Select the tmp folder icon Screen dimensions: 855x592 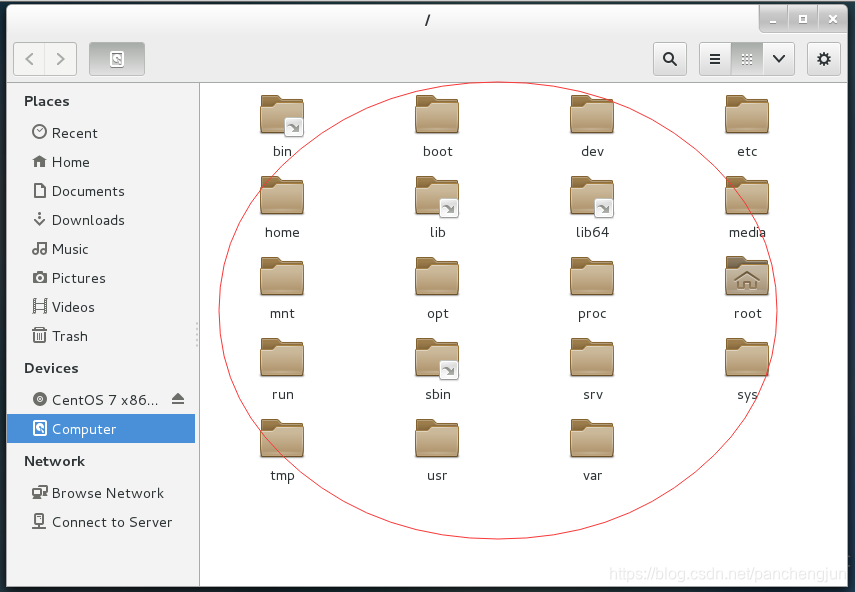(x=282, y=439)
